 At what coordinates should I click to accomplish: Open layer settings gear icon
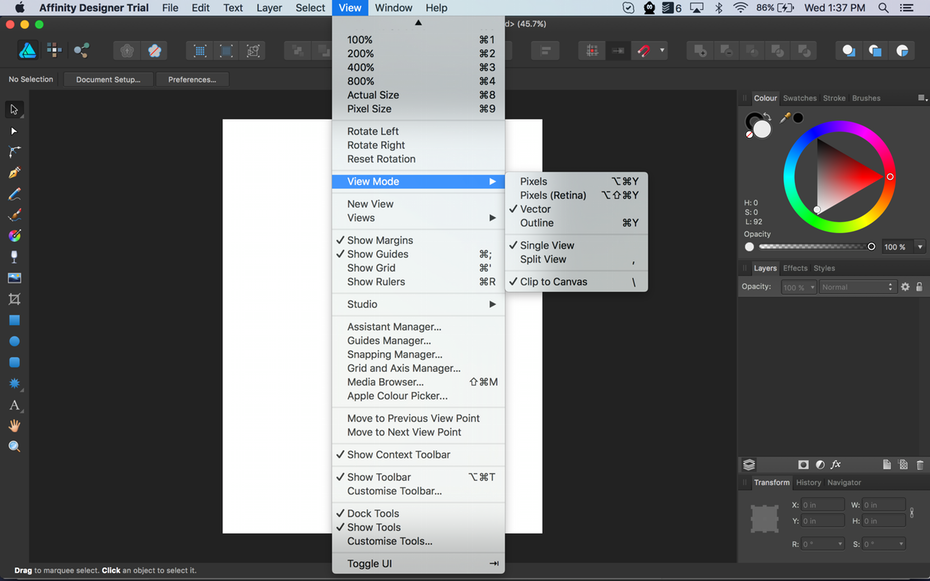pos(905,287)
